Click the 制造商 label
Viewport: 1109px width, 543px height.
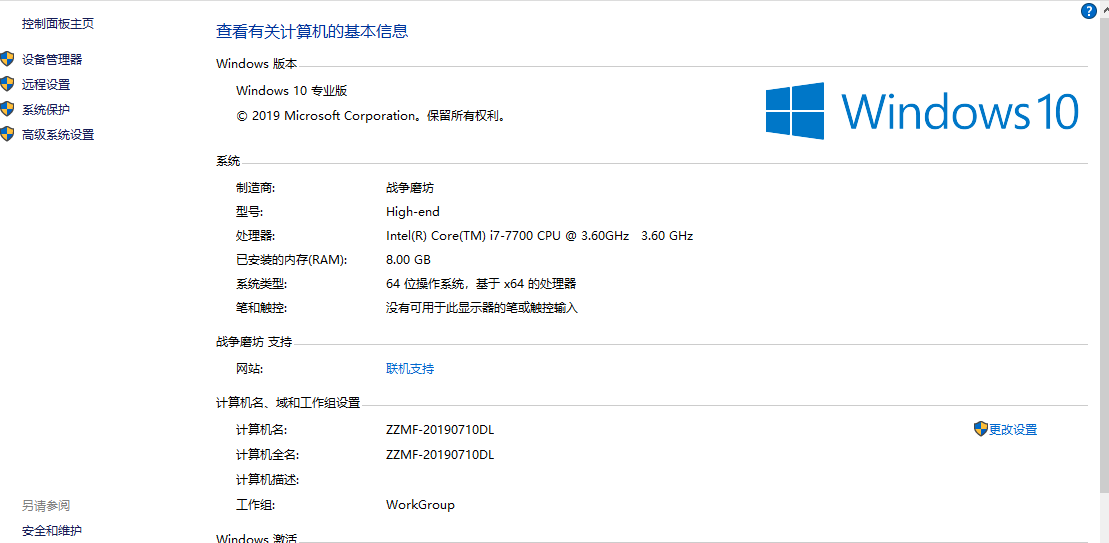click(255, 188)
